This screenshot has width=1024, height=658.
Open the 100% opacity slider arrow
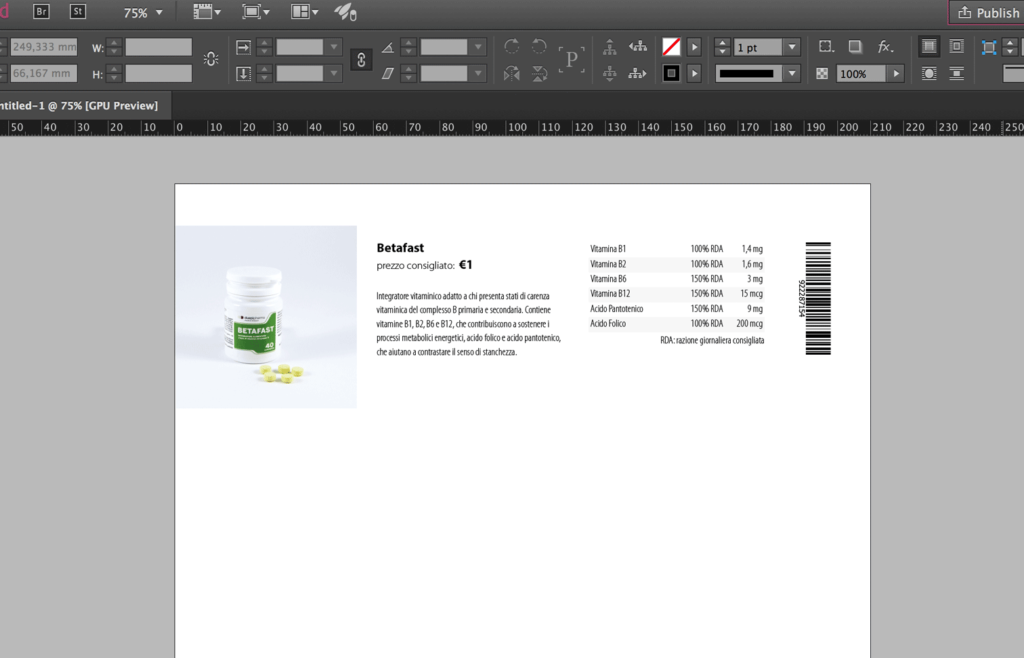[896, 74]
